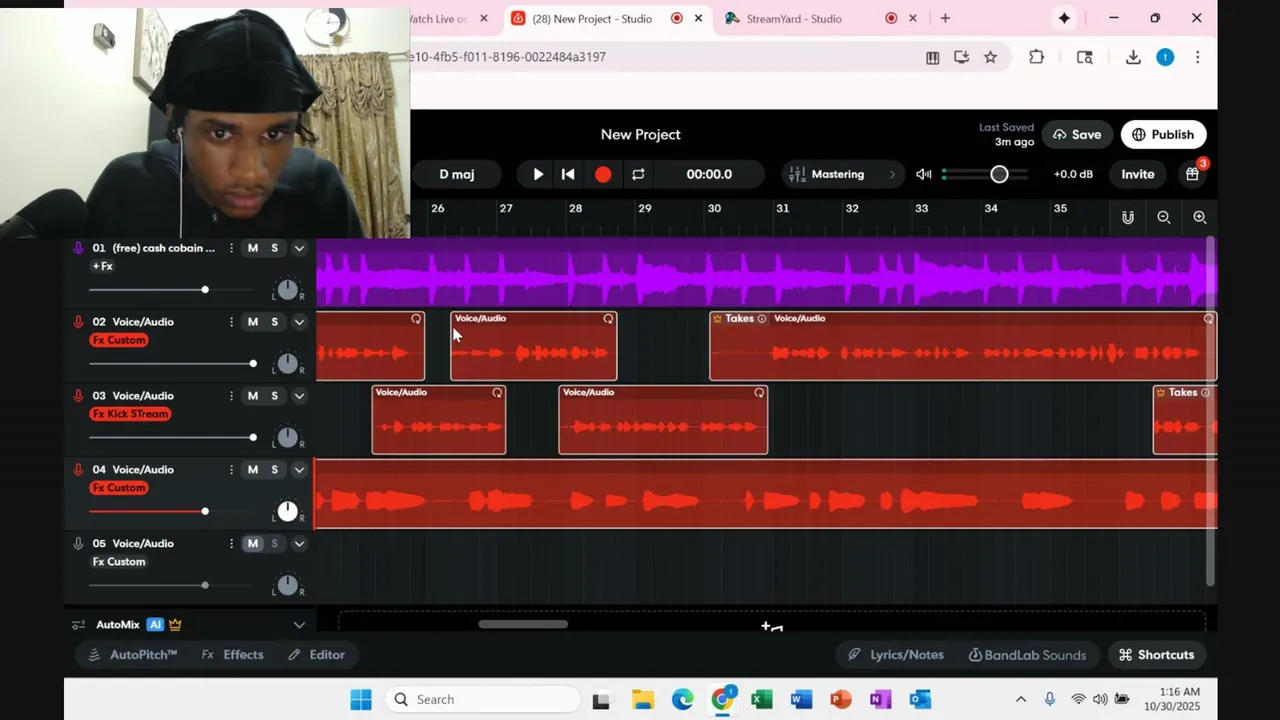Image resolution: width=1280 pixels, height=720 pixels.
Task: Expand track 02 chevron
Action: point(299,322)
